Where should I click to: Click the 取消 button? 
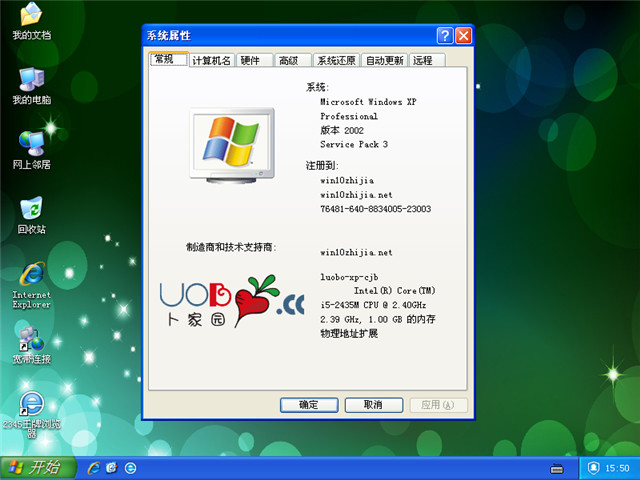373,405
